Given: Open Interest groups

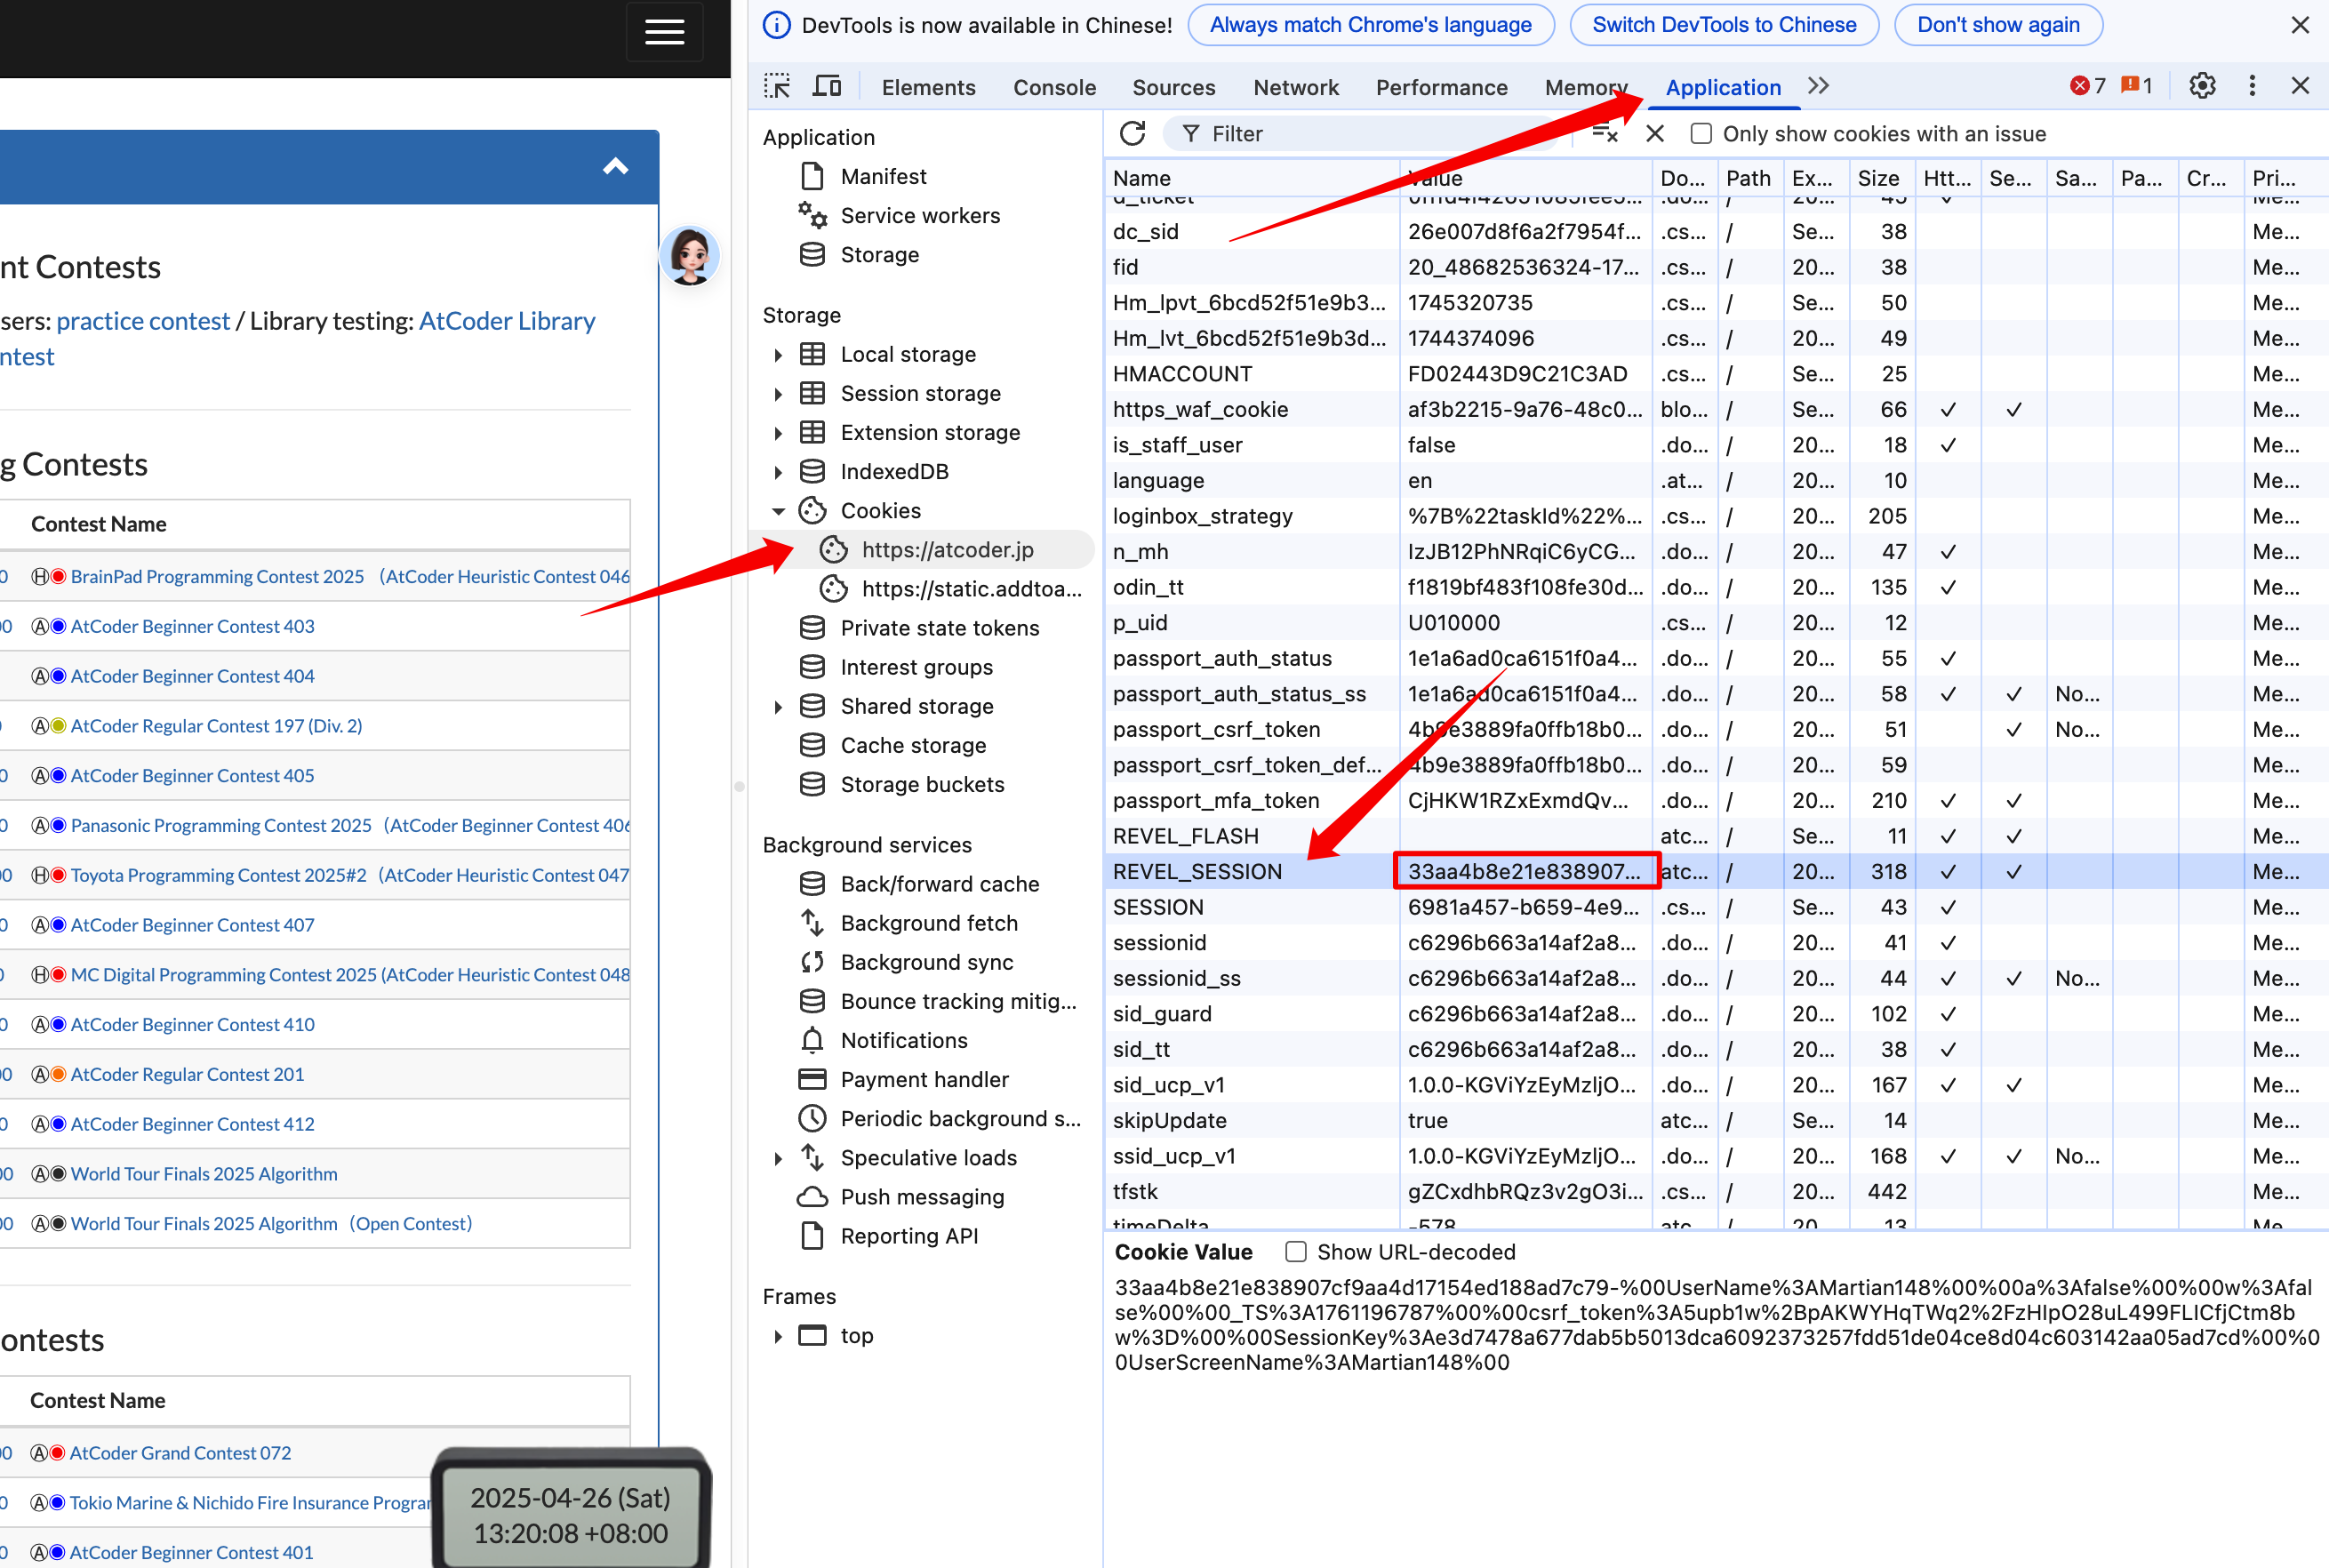Looking at the screenshot, I should [916, 667].
